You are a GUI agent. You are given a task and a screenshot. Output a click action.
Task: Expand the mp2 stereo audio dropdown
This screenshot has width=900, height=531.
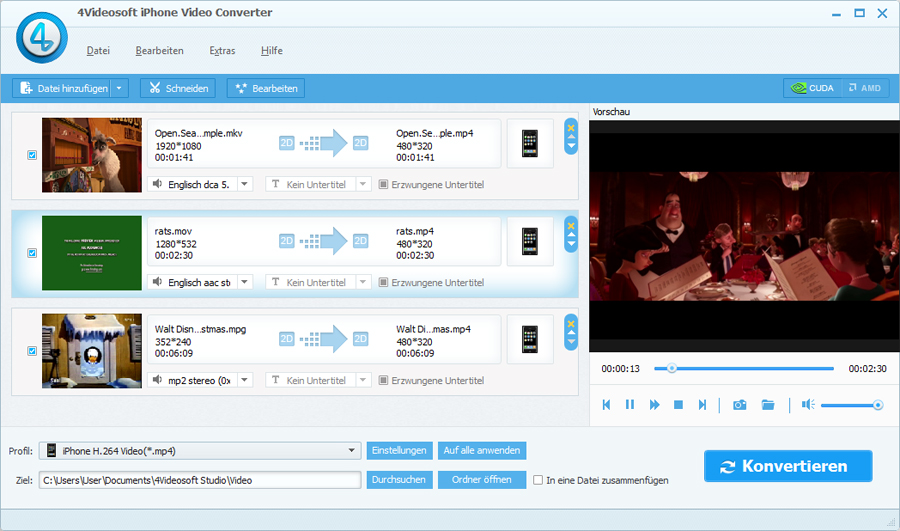tap(245, 380)
